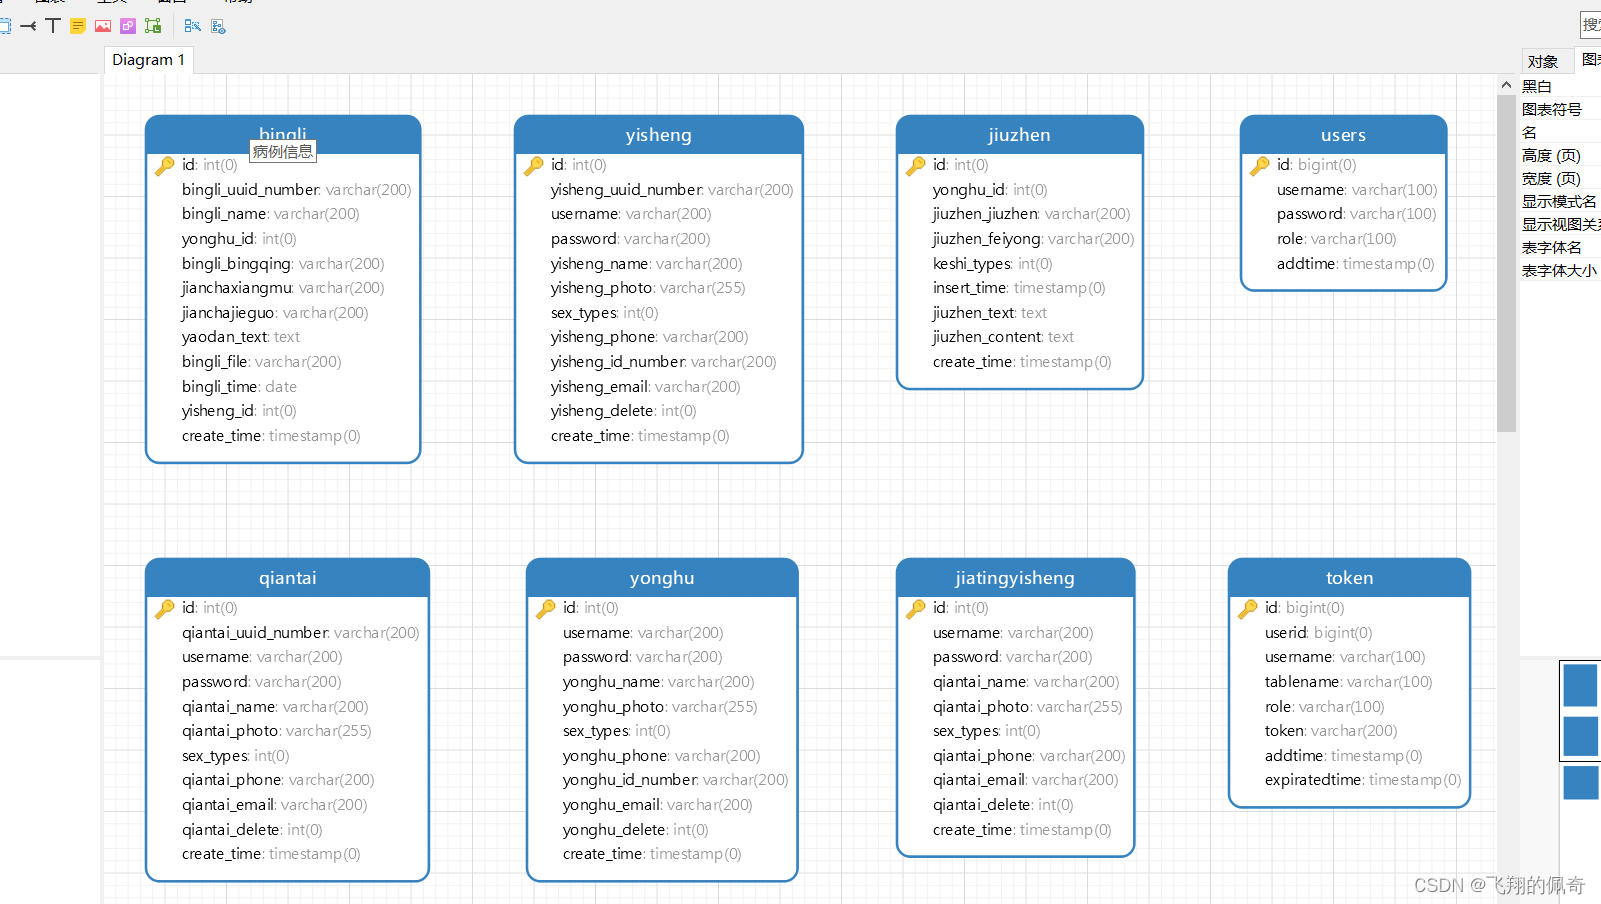Click jianchaxiangmu field in bingli table

point(283,288)
